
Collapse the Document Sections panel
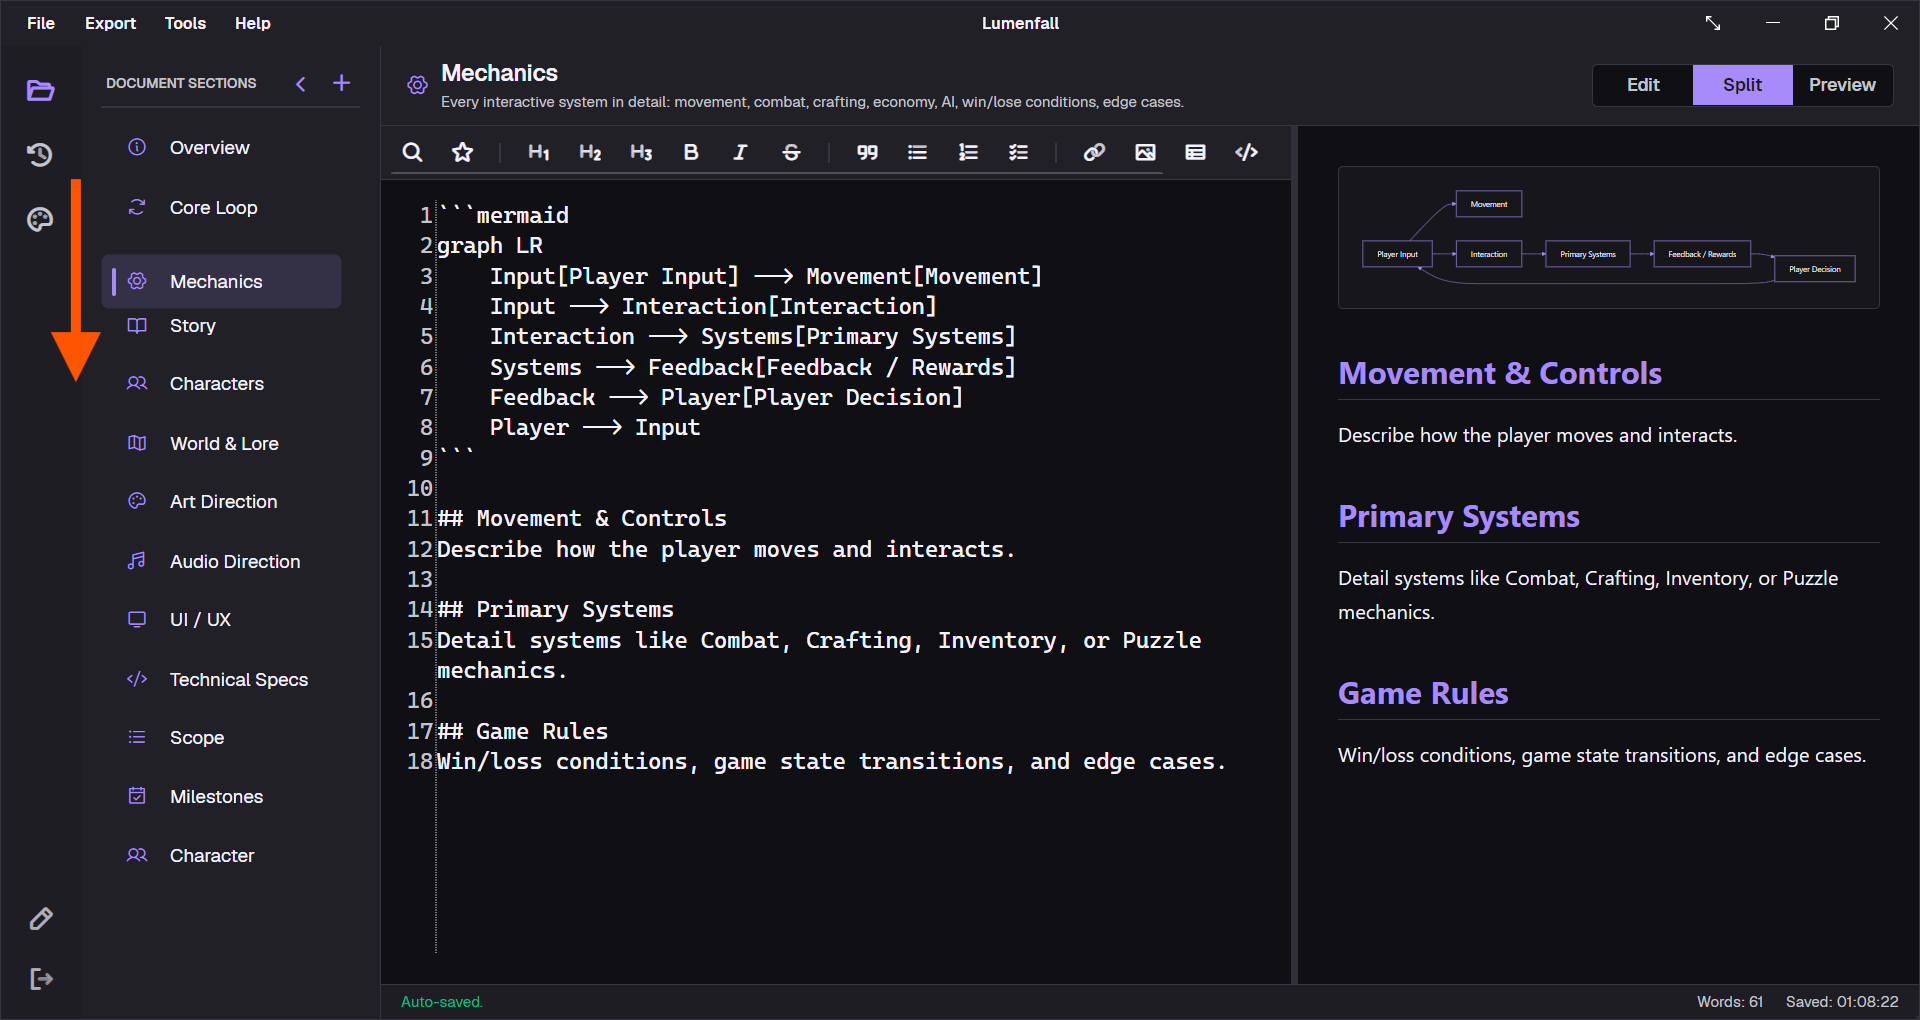[301, 84]
